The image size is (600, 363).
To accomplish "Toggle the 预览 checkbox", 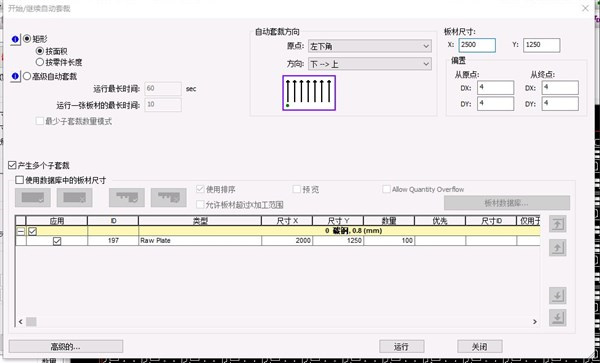I will click(x=297, y=189).
